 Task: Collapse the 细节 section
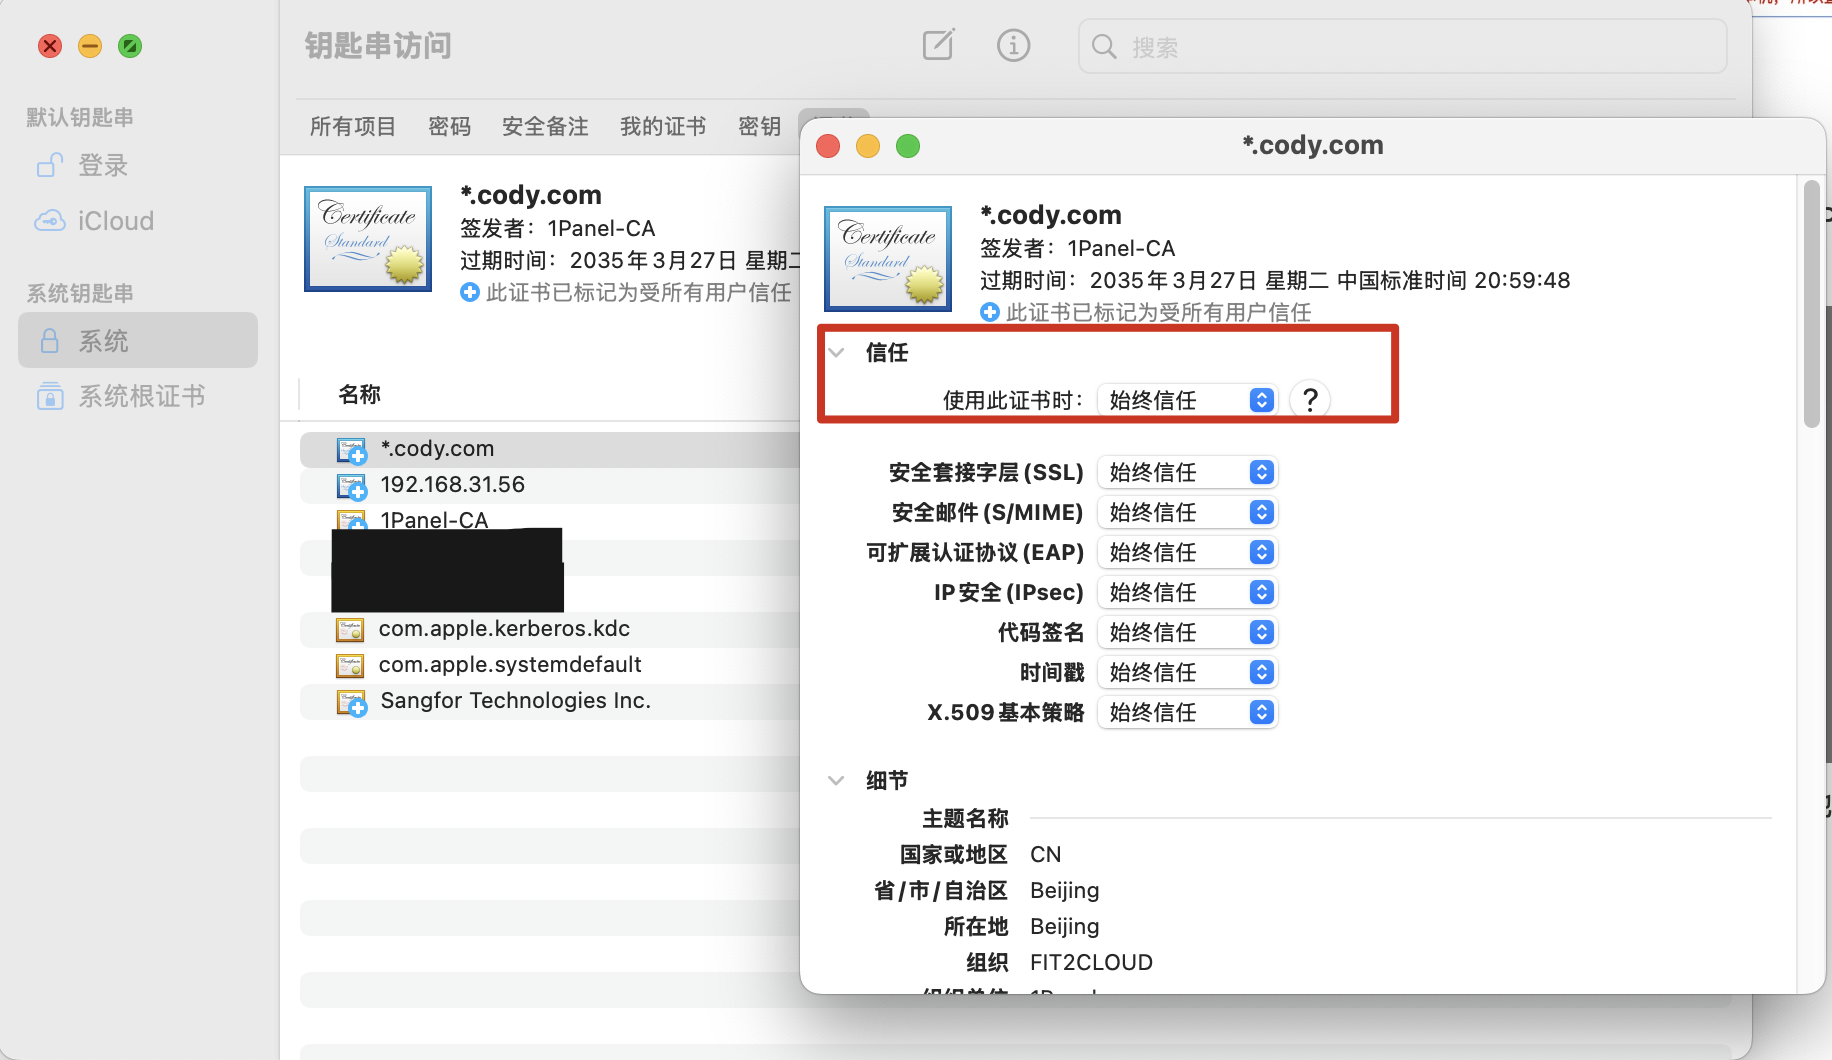point(837,780)
